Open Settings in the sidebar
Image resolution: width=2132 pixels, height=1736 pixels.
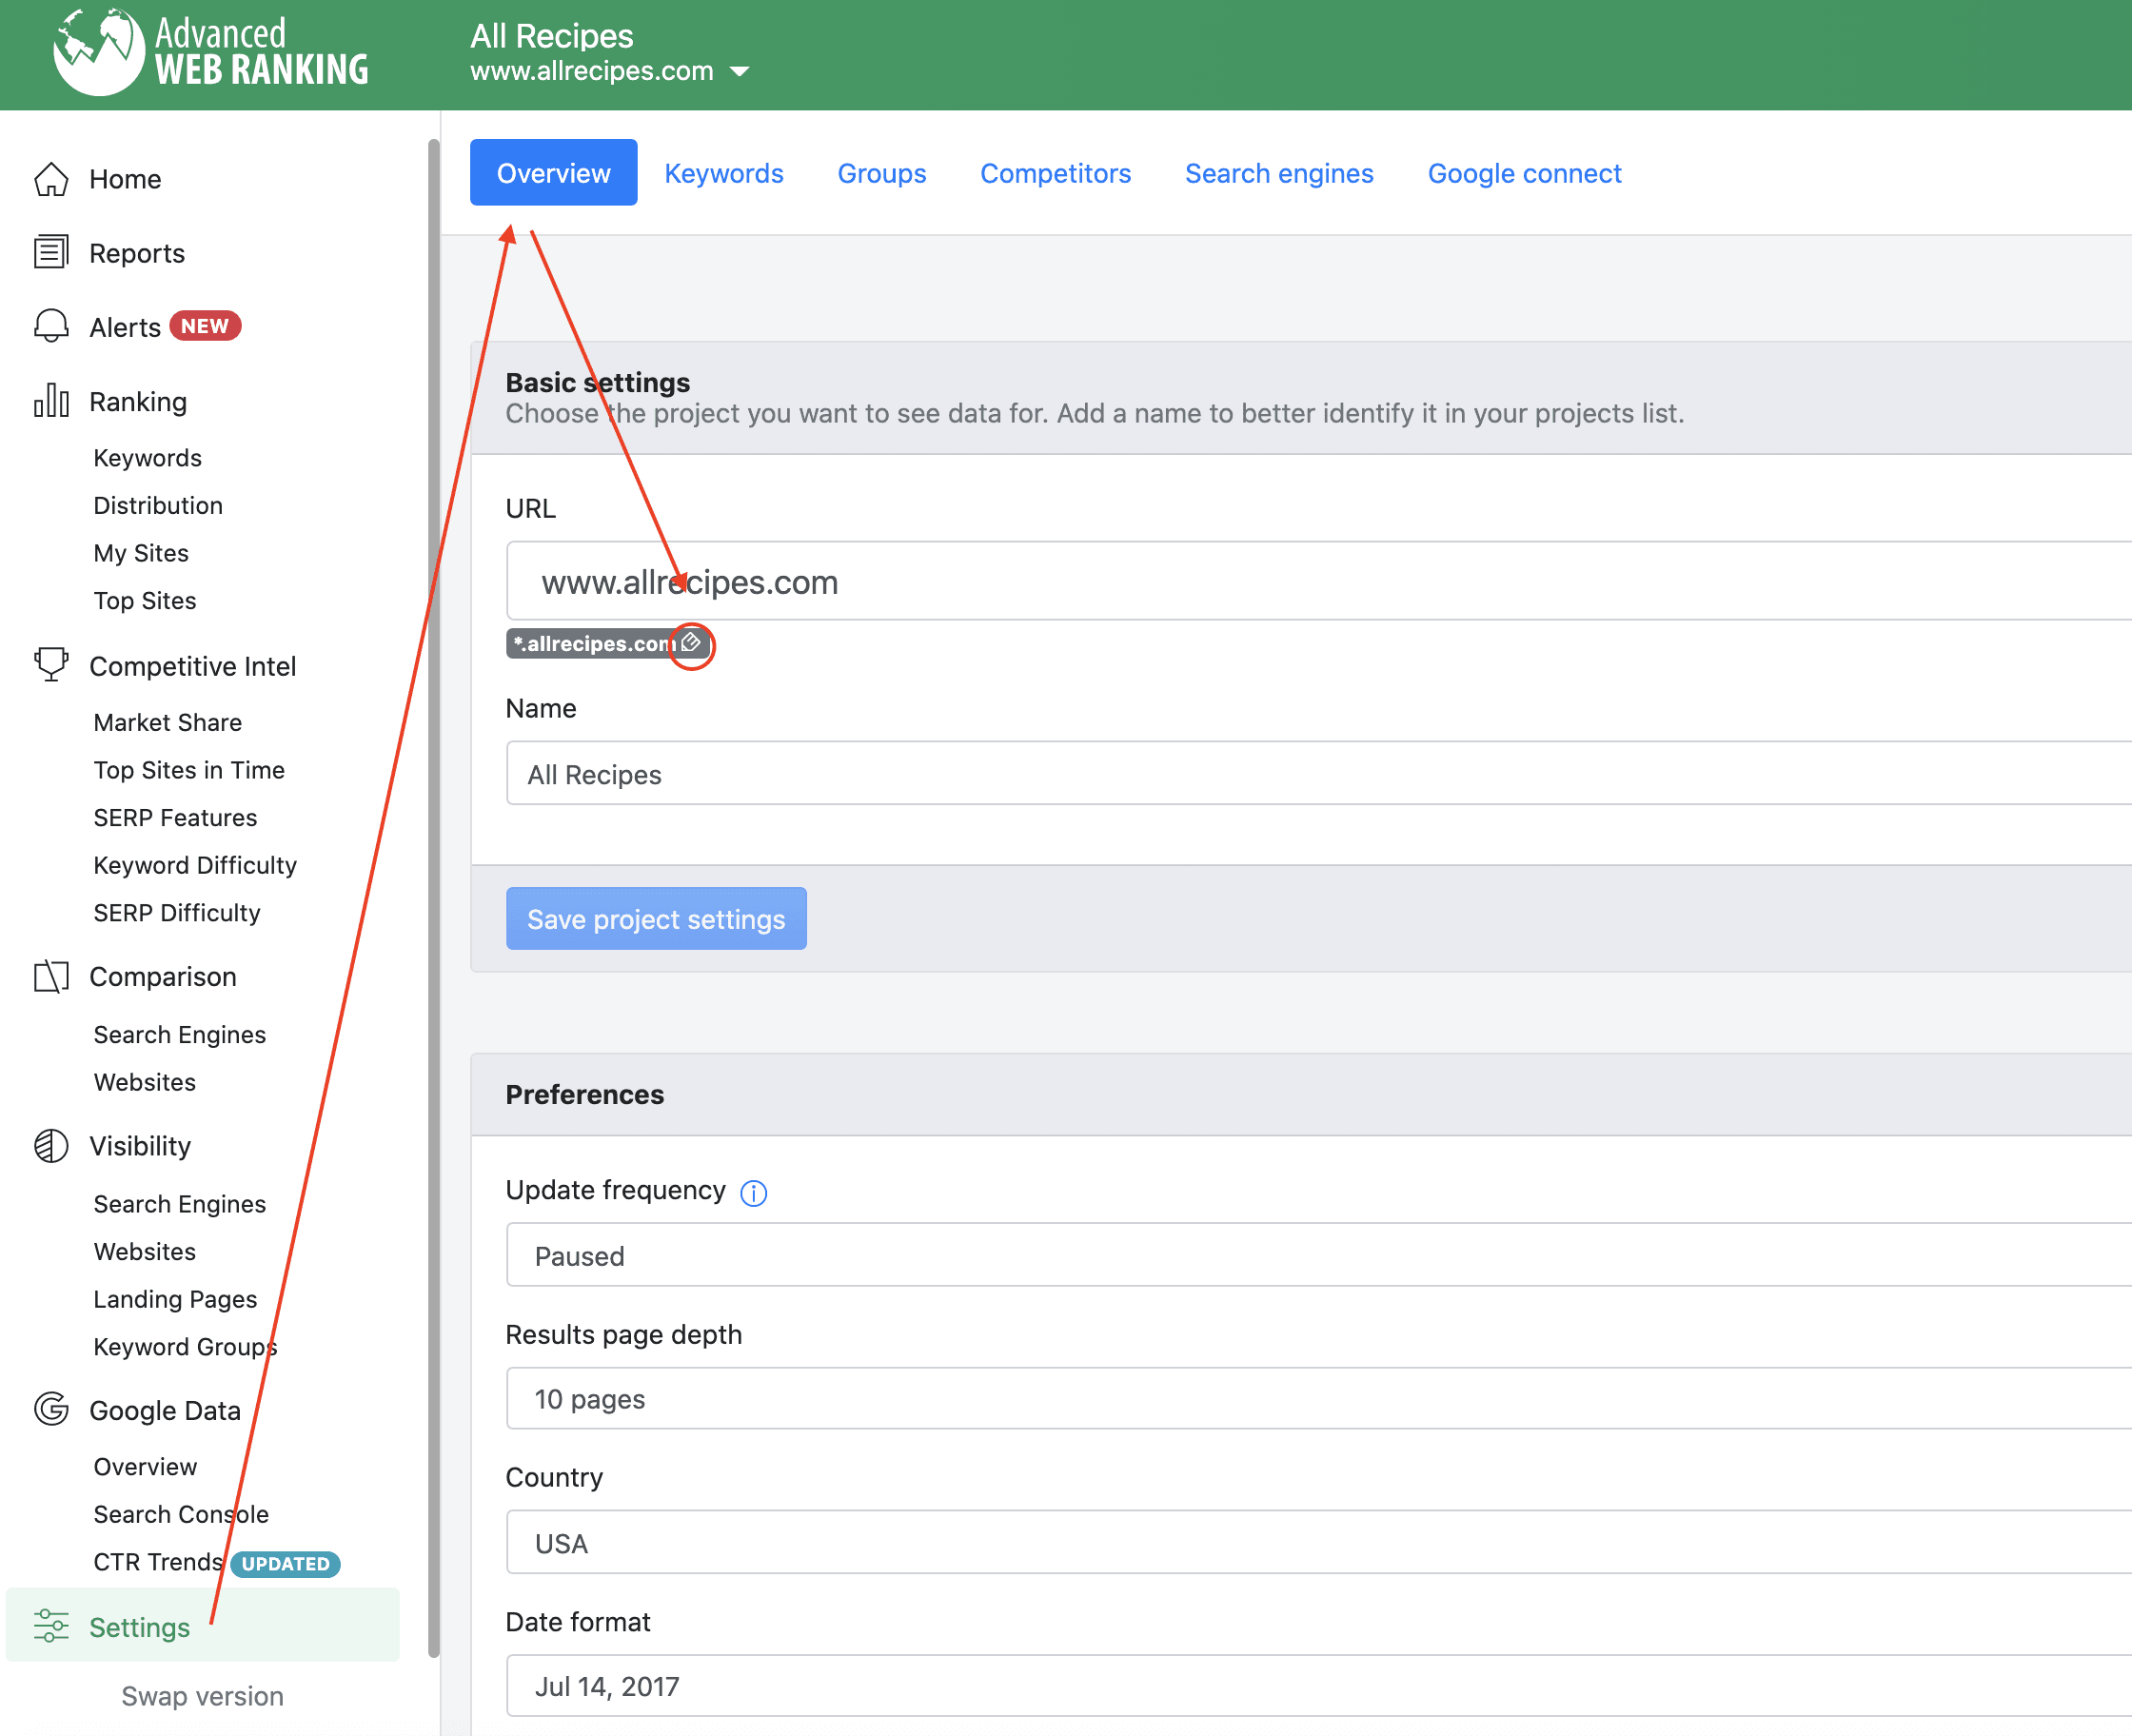(203, 1626)
